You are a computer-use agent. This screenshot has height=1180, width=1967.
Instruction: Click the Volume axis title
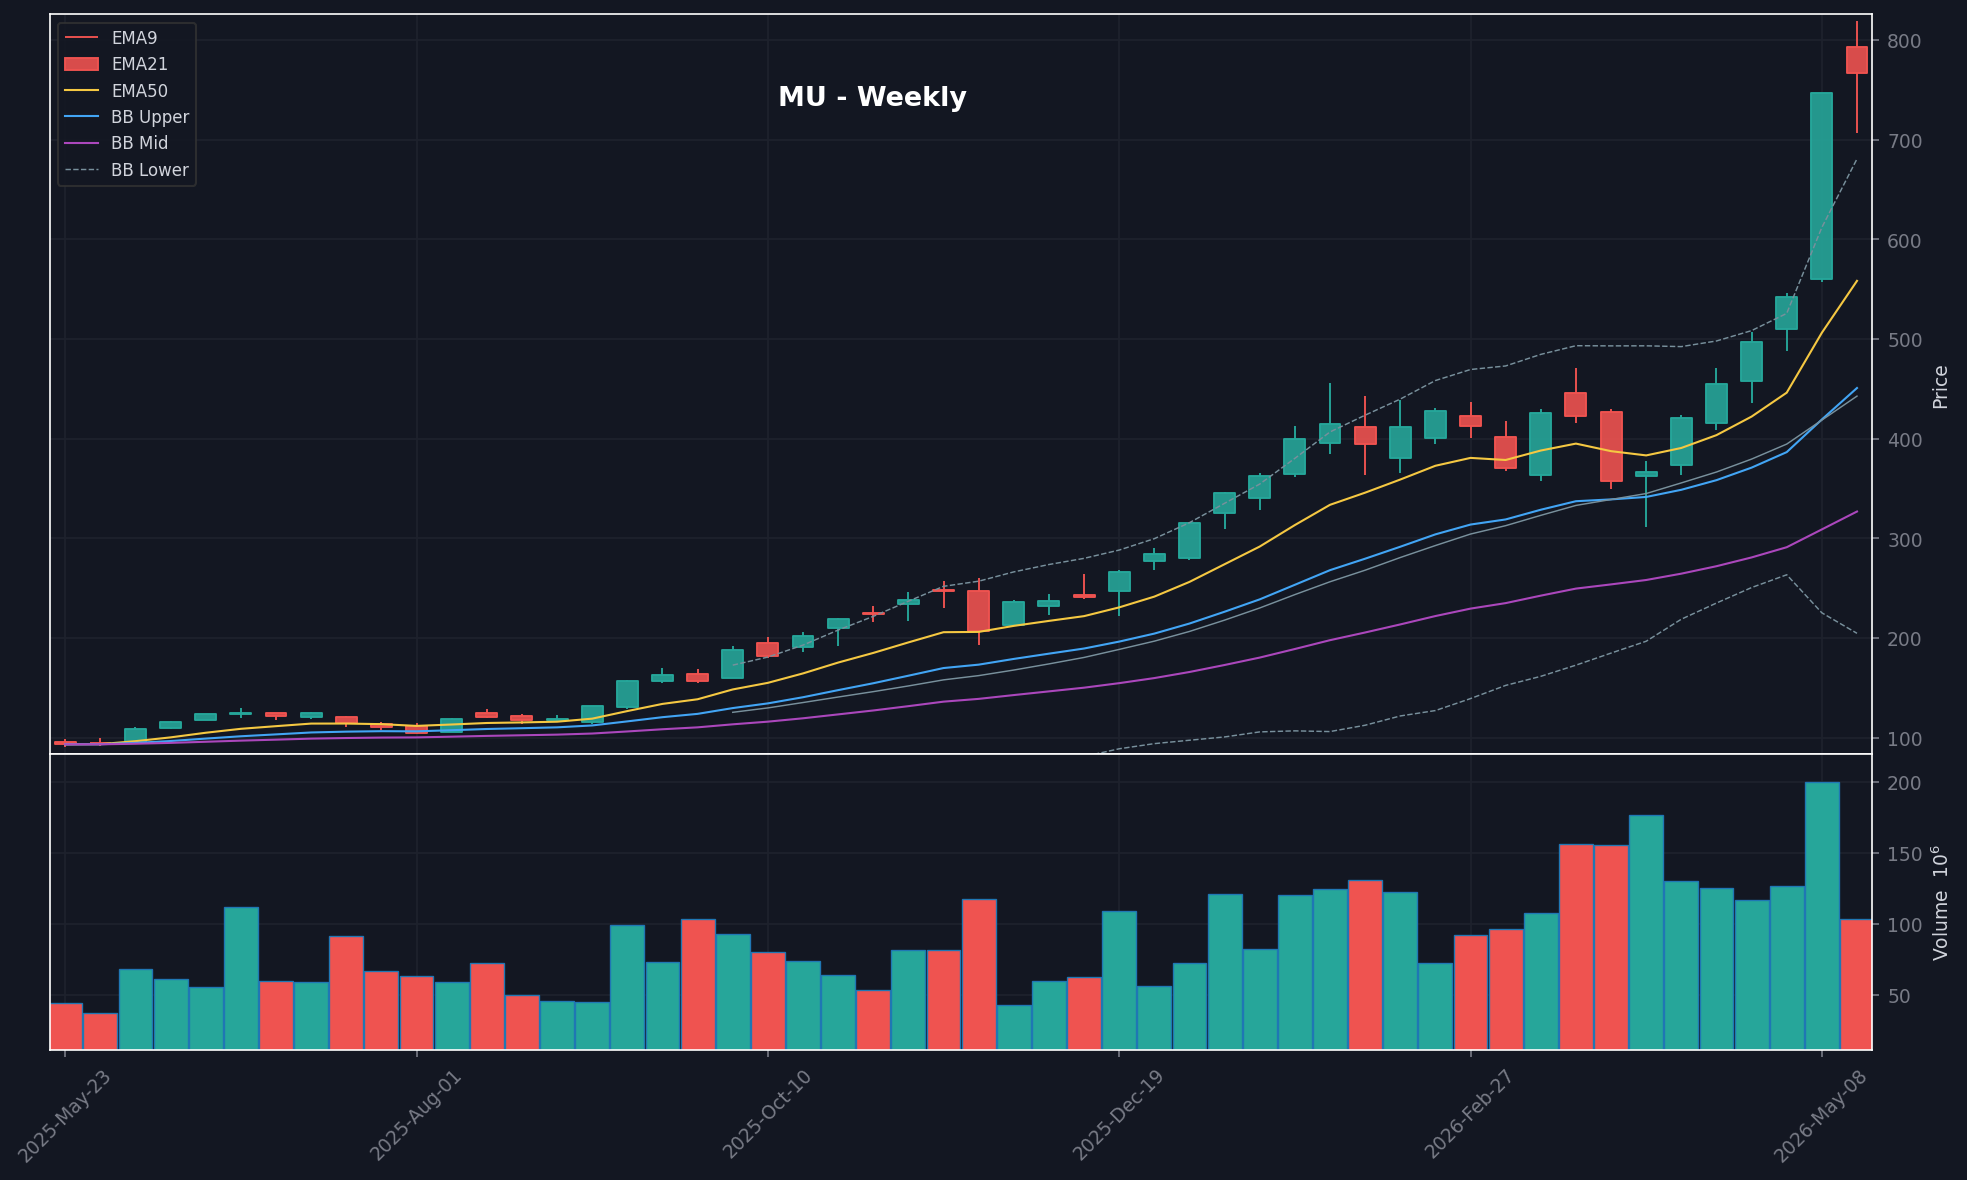coord(1940,903)
